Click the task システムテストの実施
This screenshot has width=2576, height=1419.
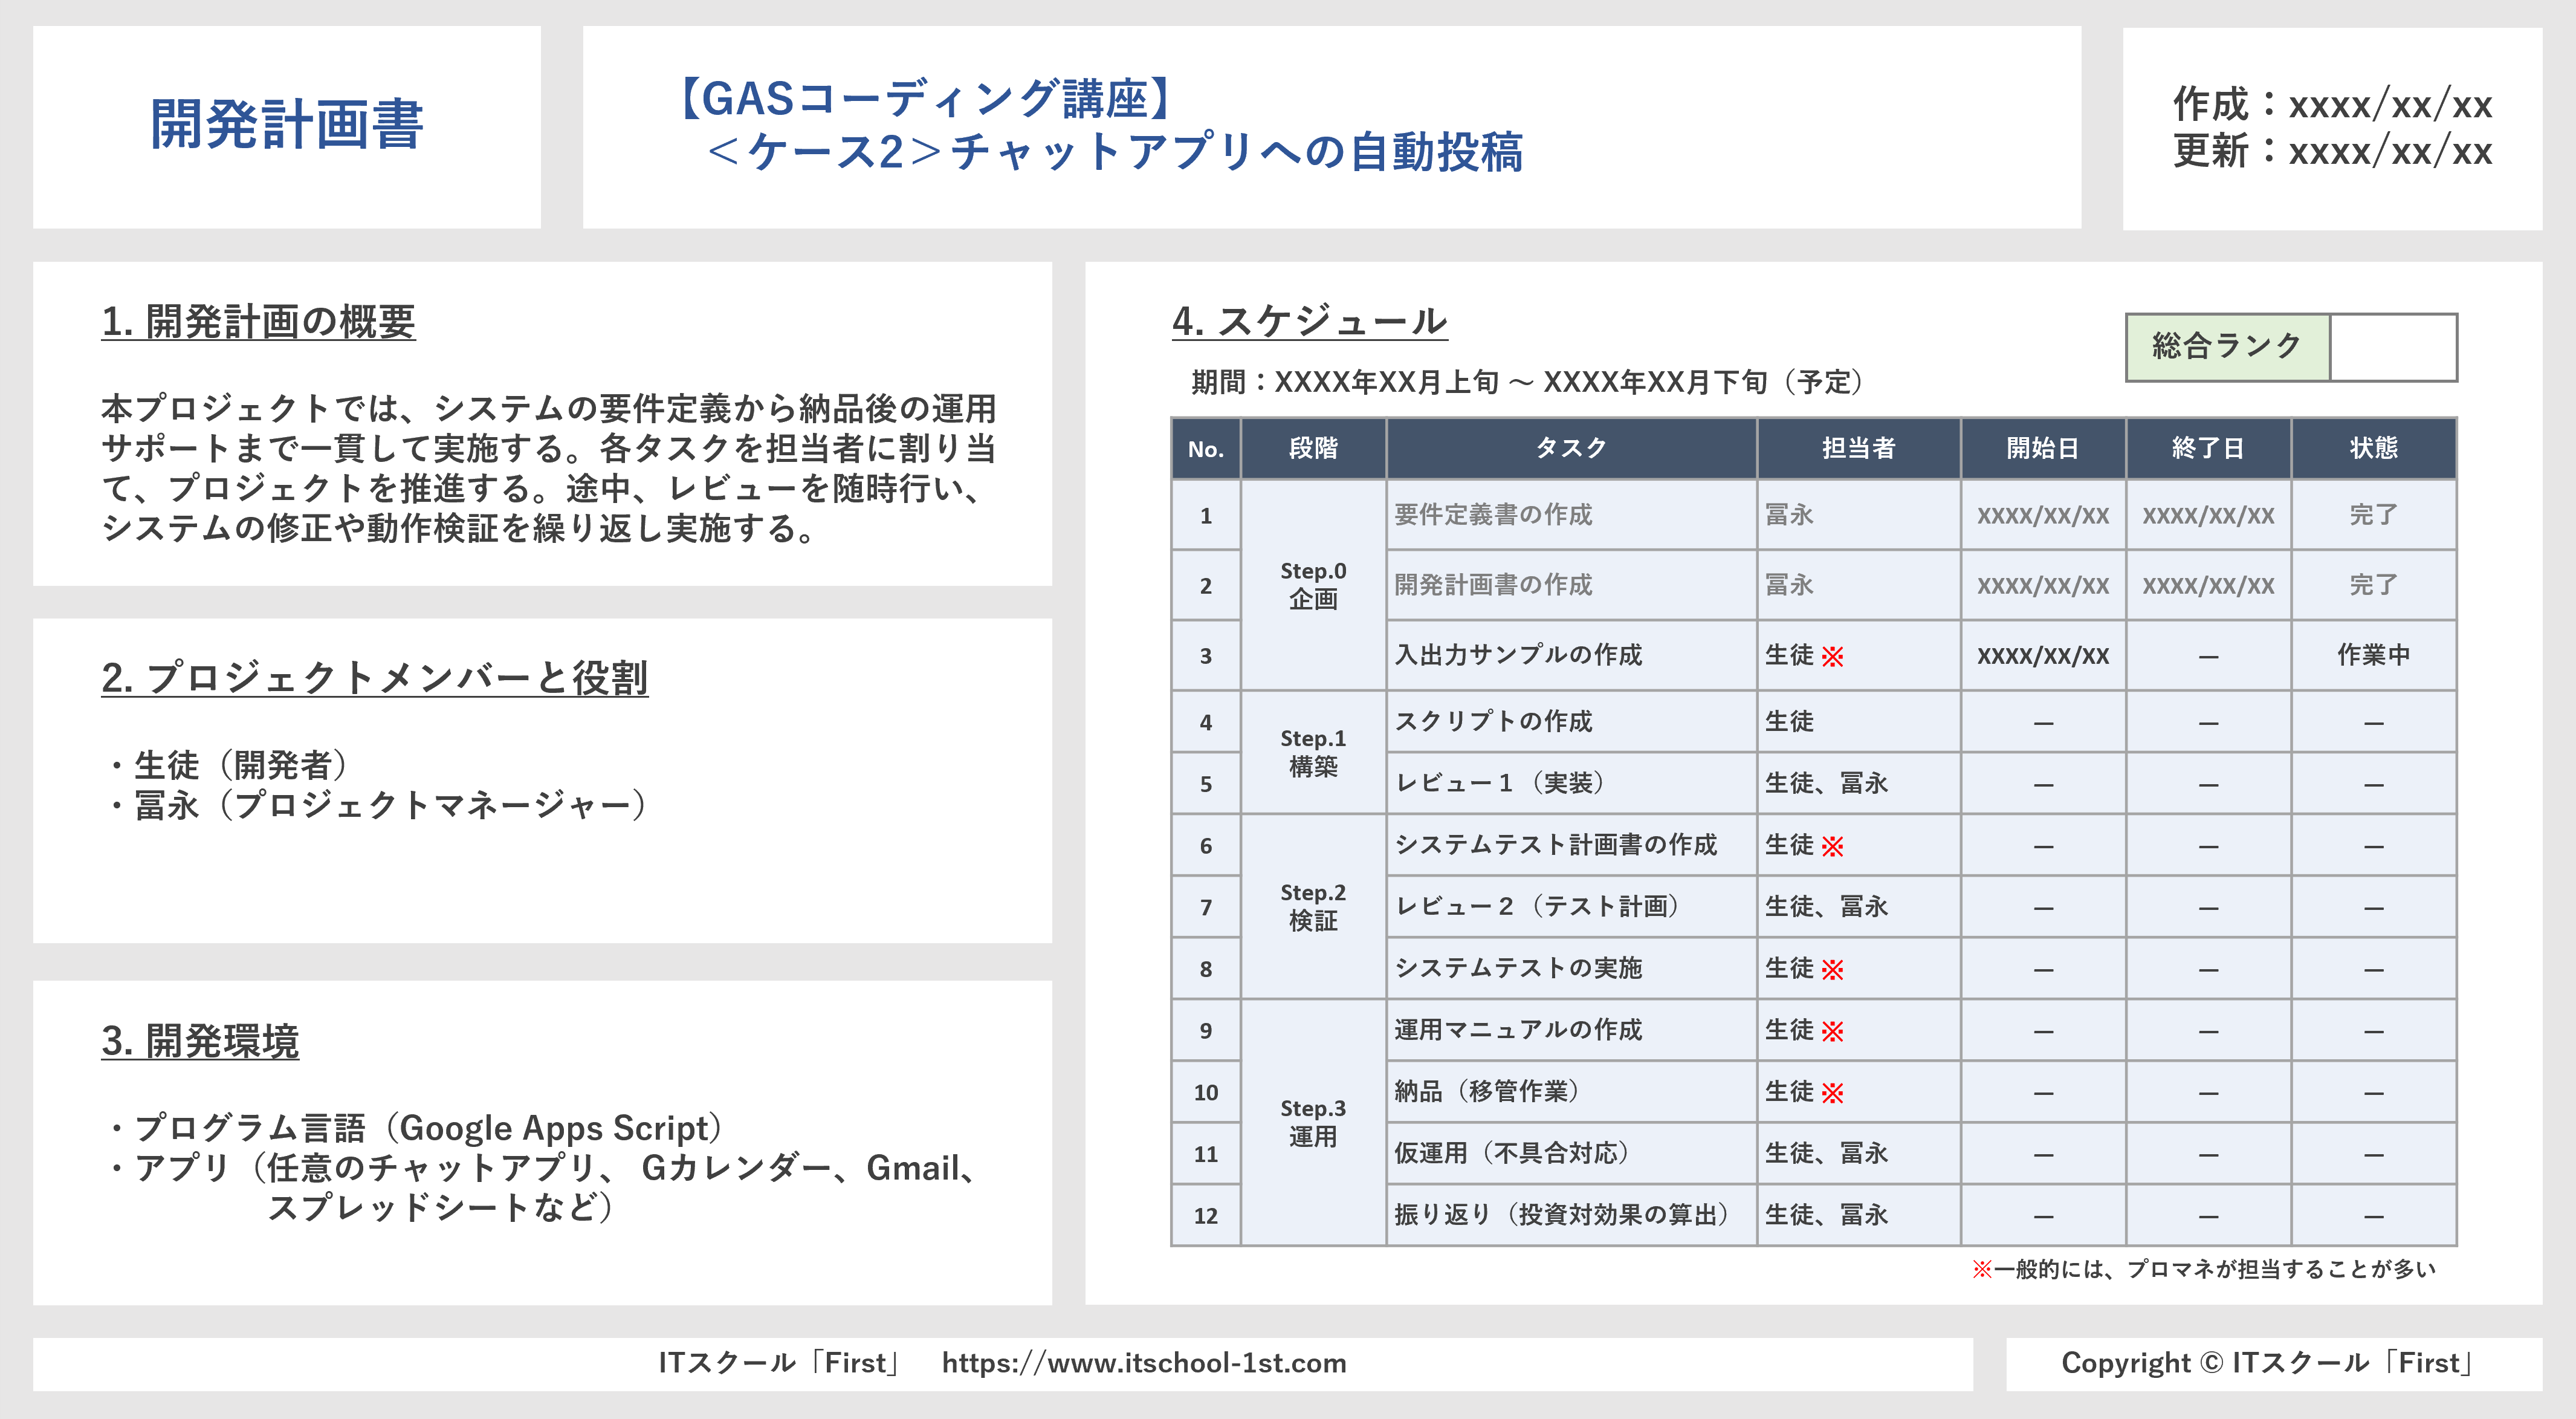(x=1518, y=968)
